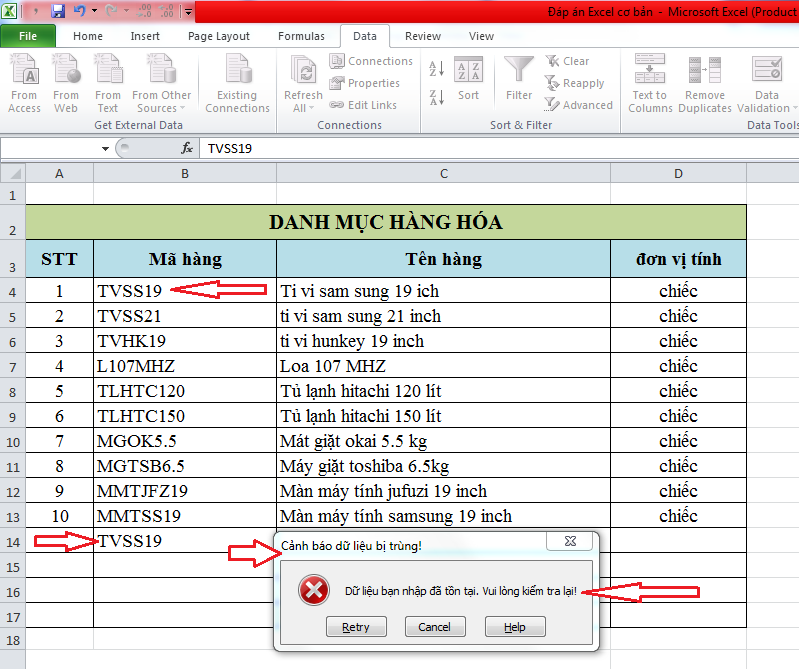Select the Data ribbon tab
The height and width of the screenshot is (669, 799).
[365, 36]
